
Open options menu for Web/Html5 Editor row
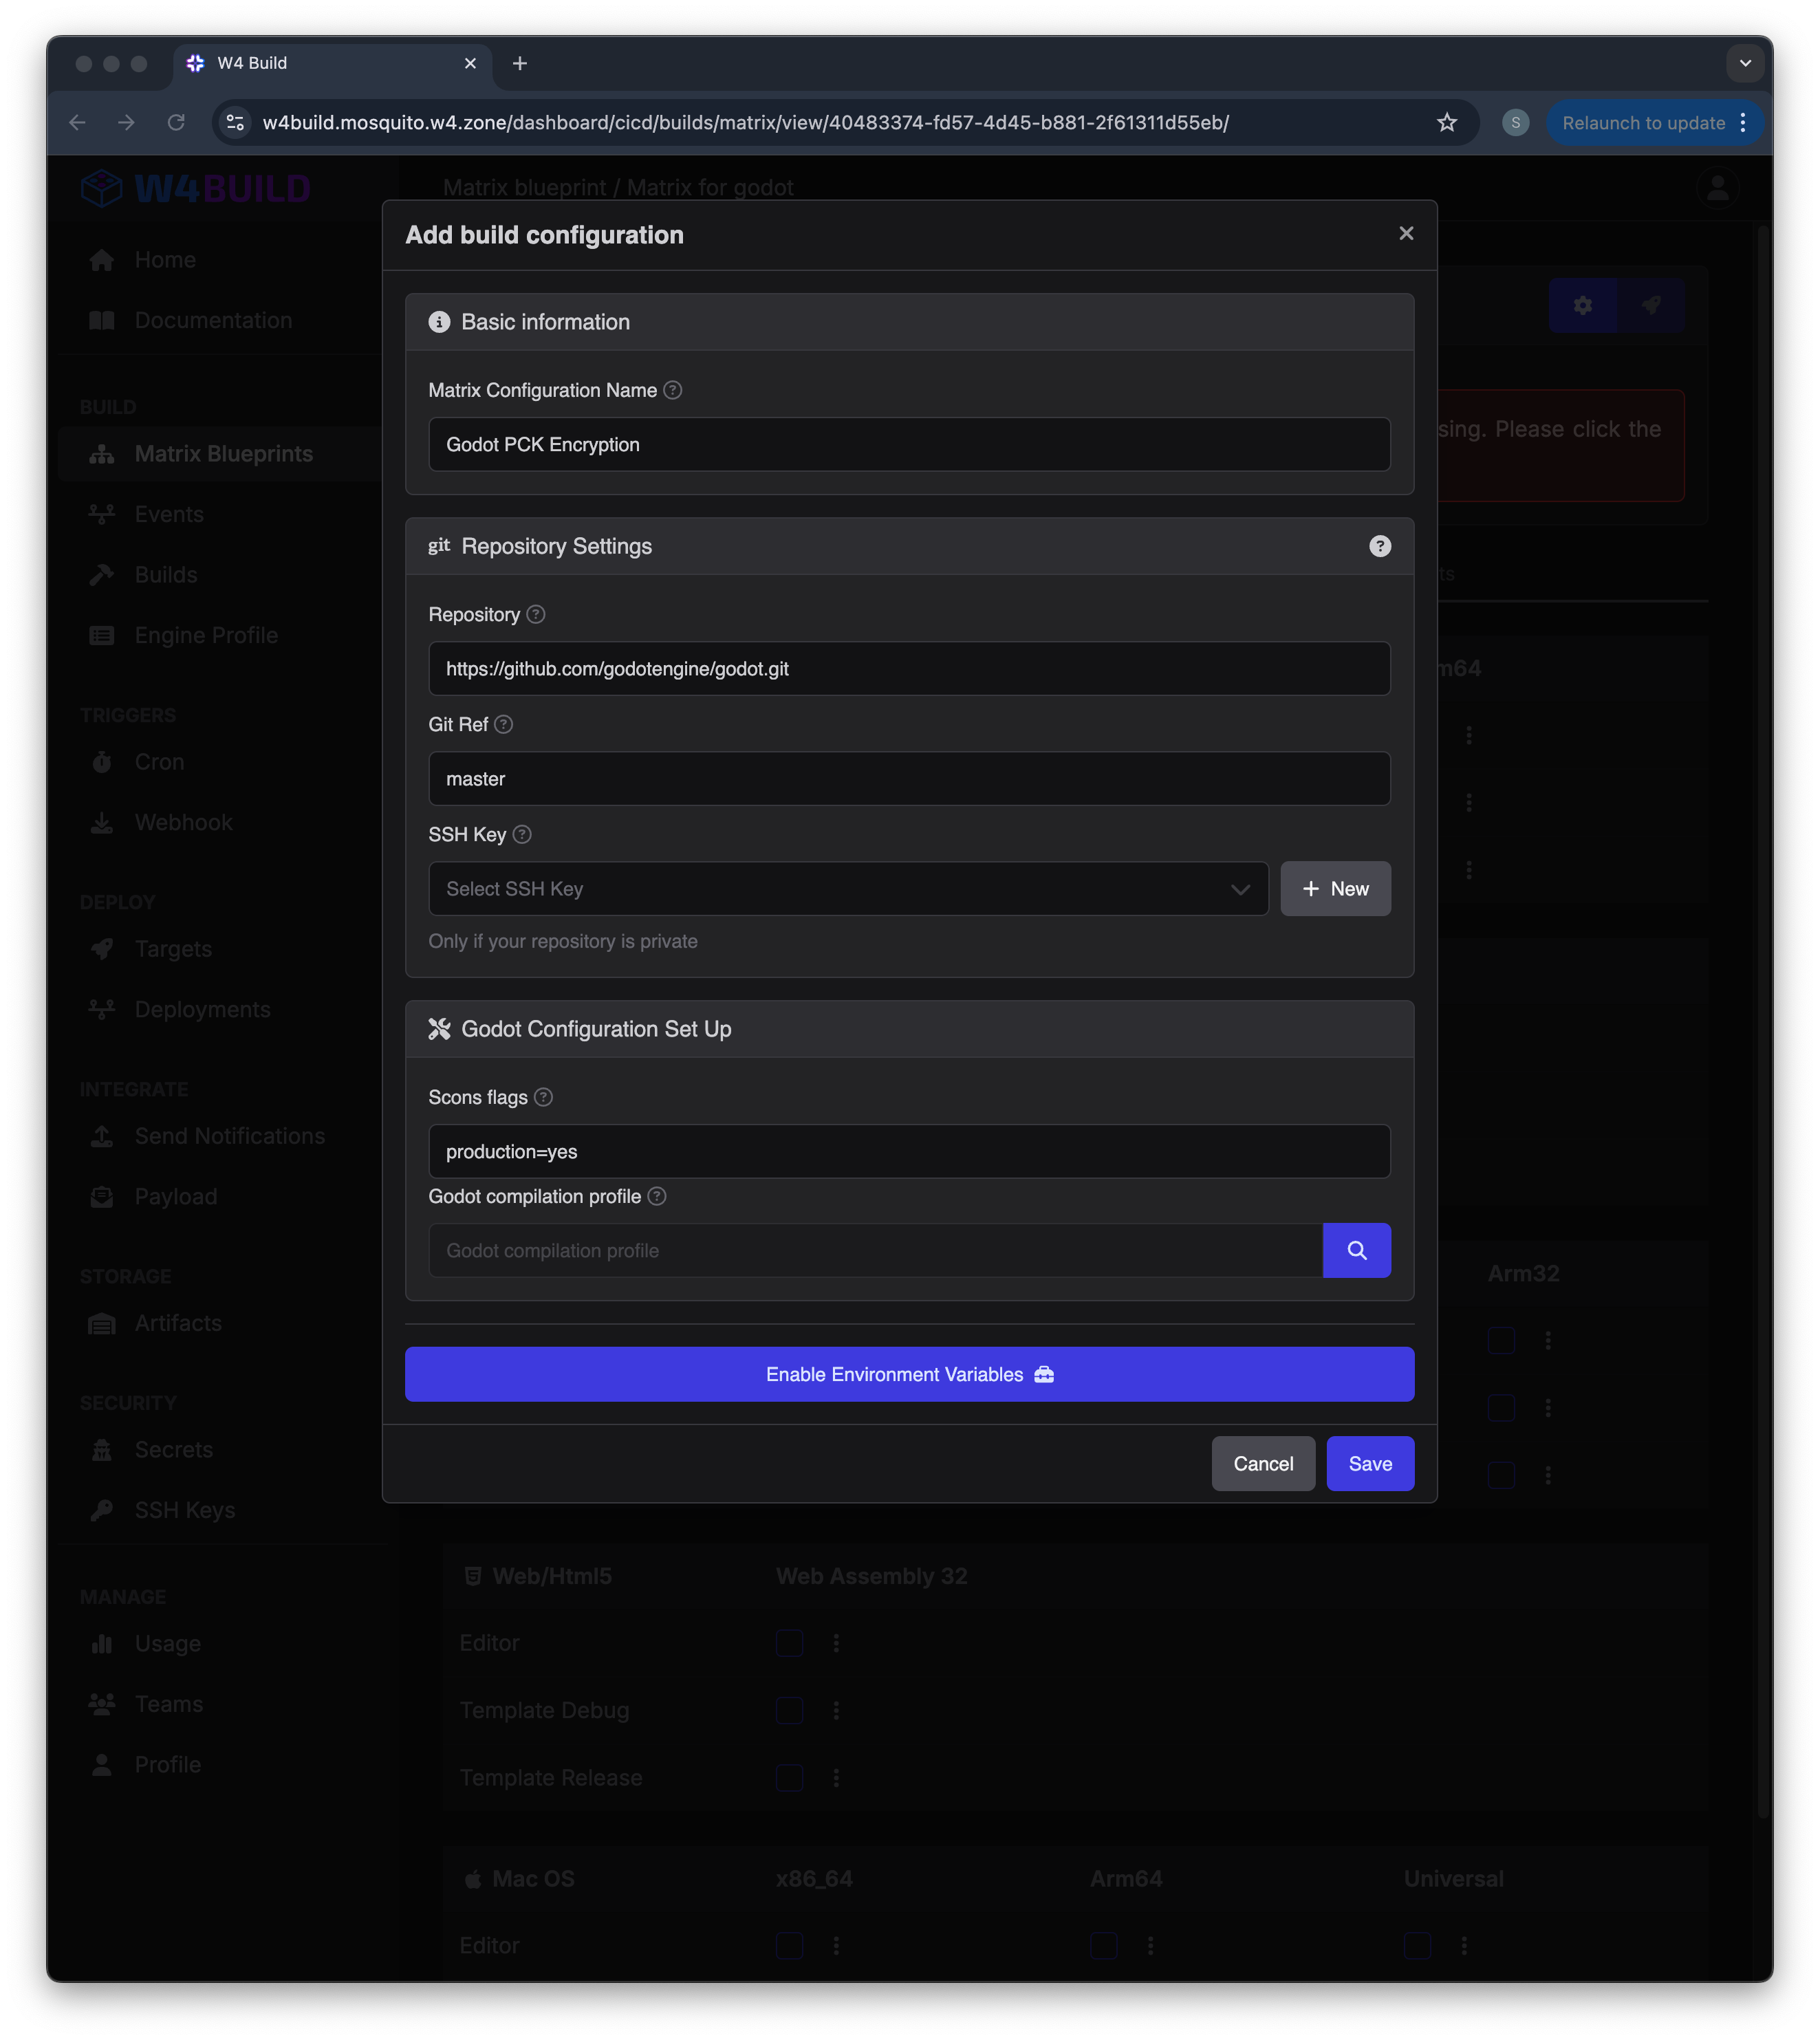click(x=836, y=1643)
